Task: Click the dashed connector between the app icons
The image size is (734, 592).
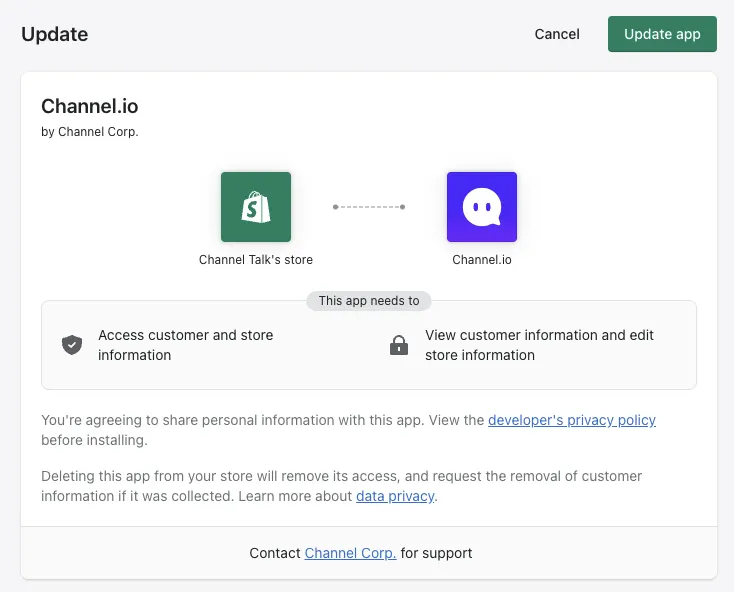Action: point(369,207)
